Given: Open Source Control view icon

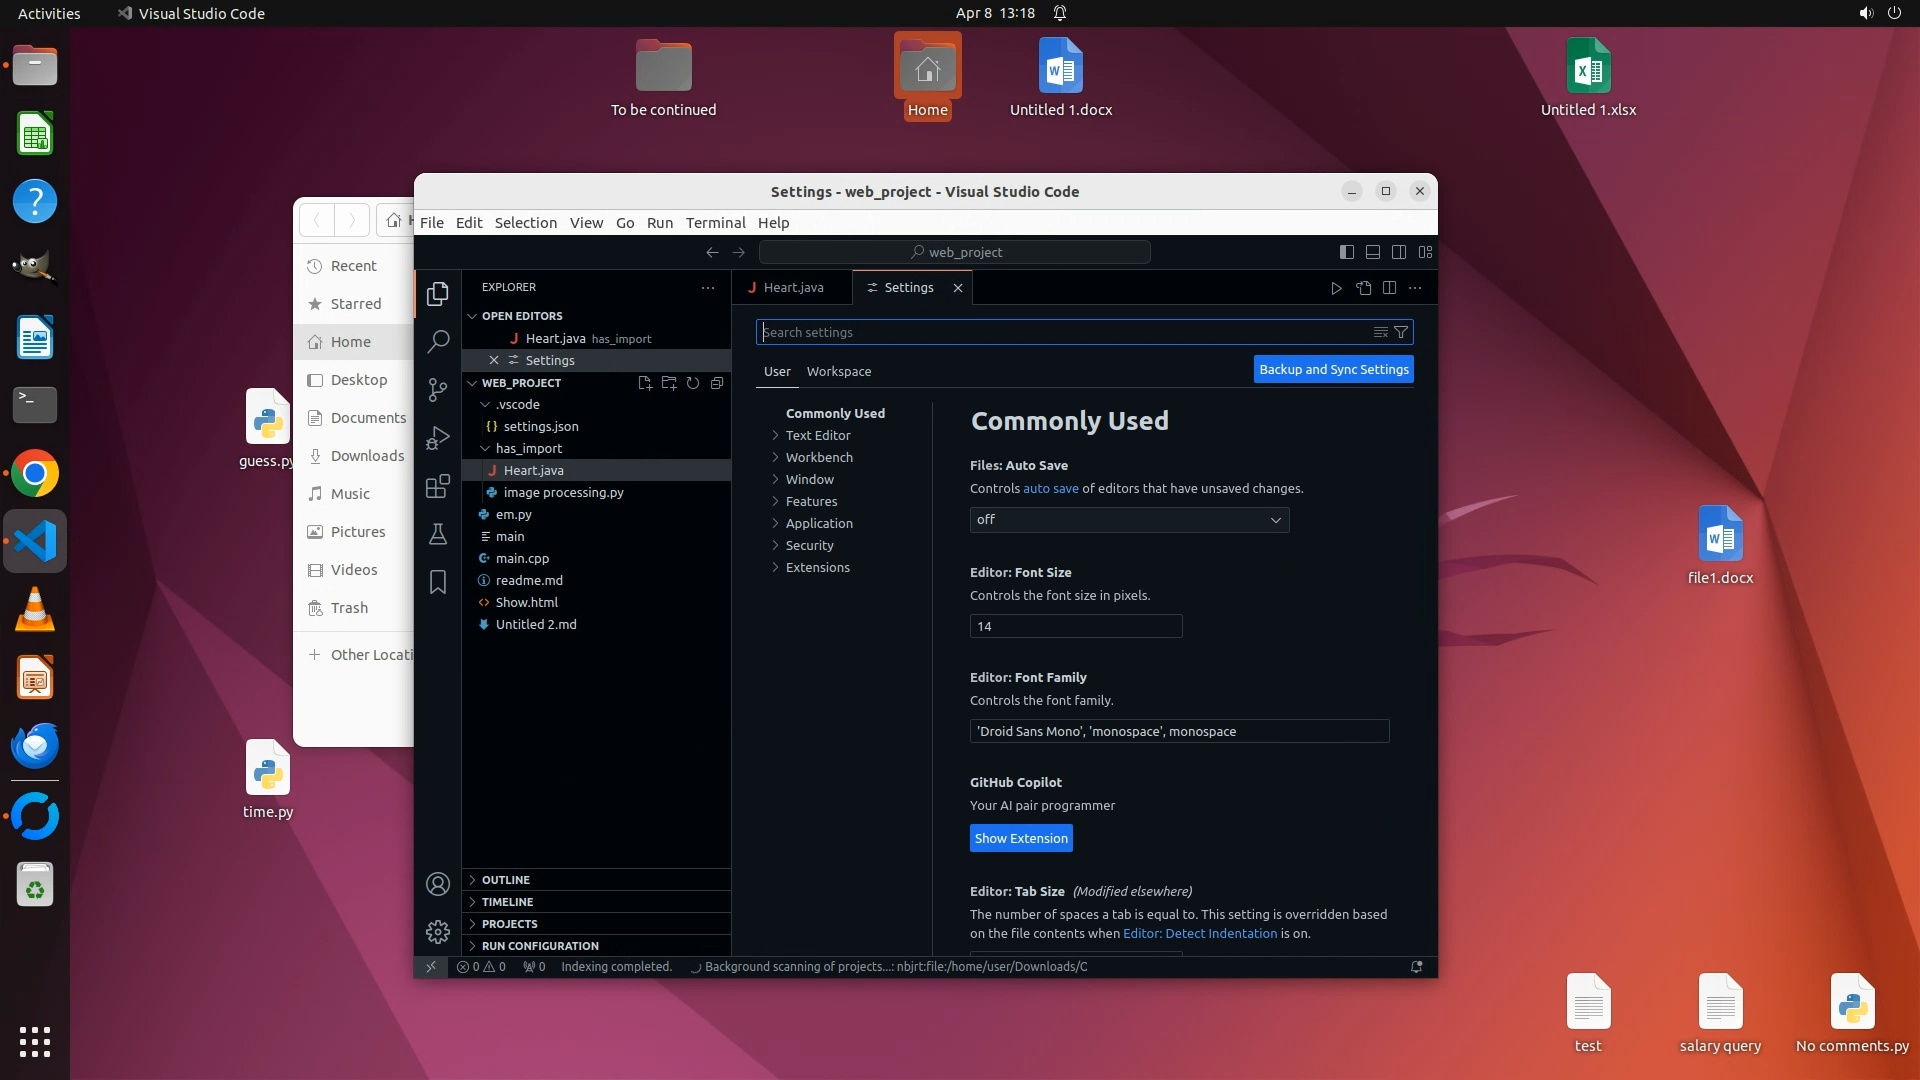Looking at the screenshot, I should click(437, 390).
